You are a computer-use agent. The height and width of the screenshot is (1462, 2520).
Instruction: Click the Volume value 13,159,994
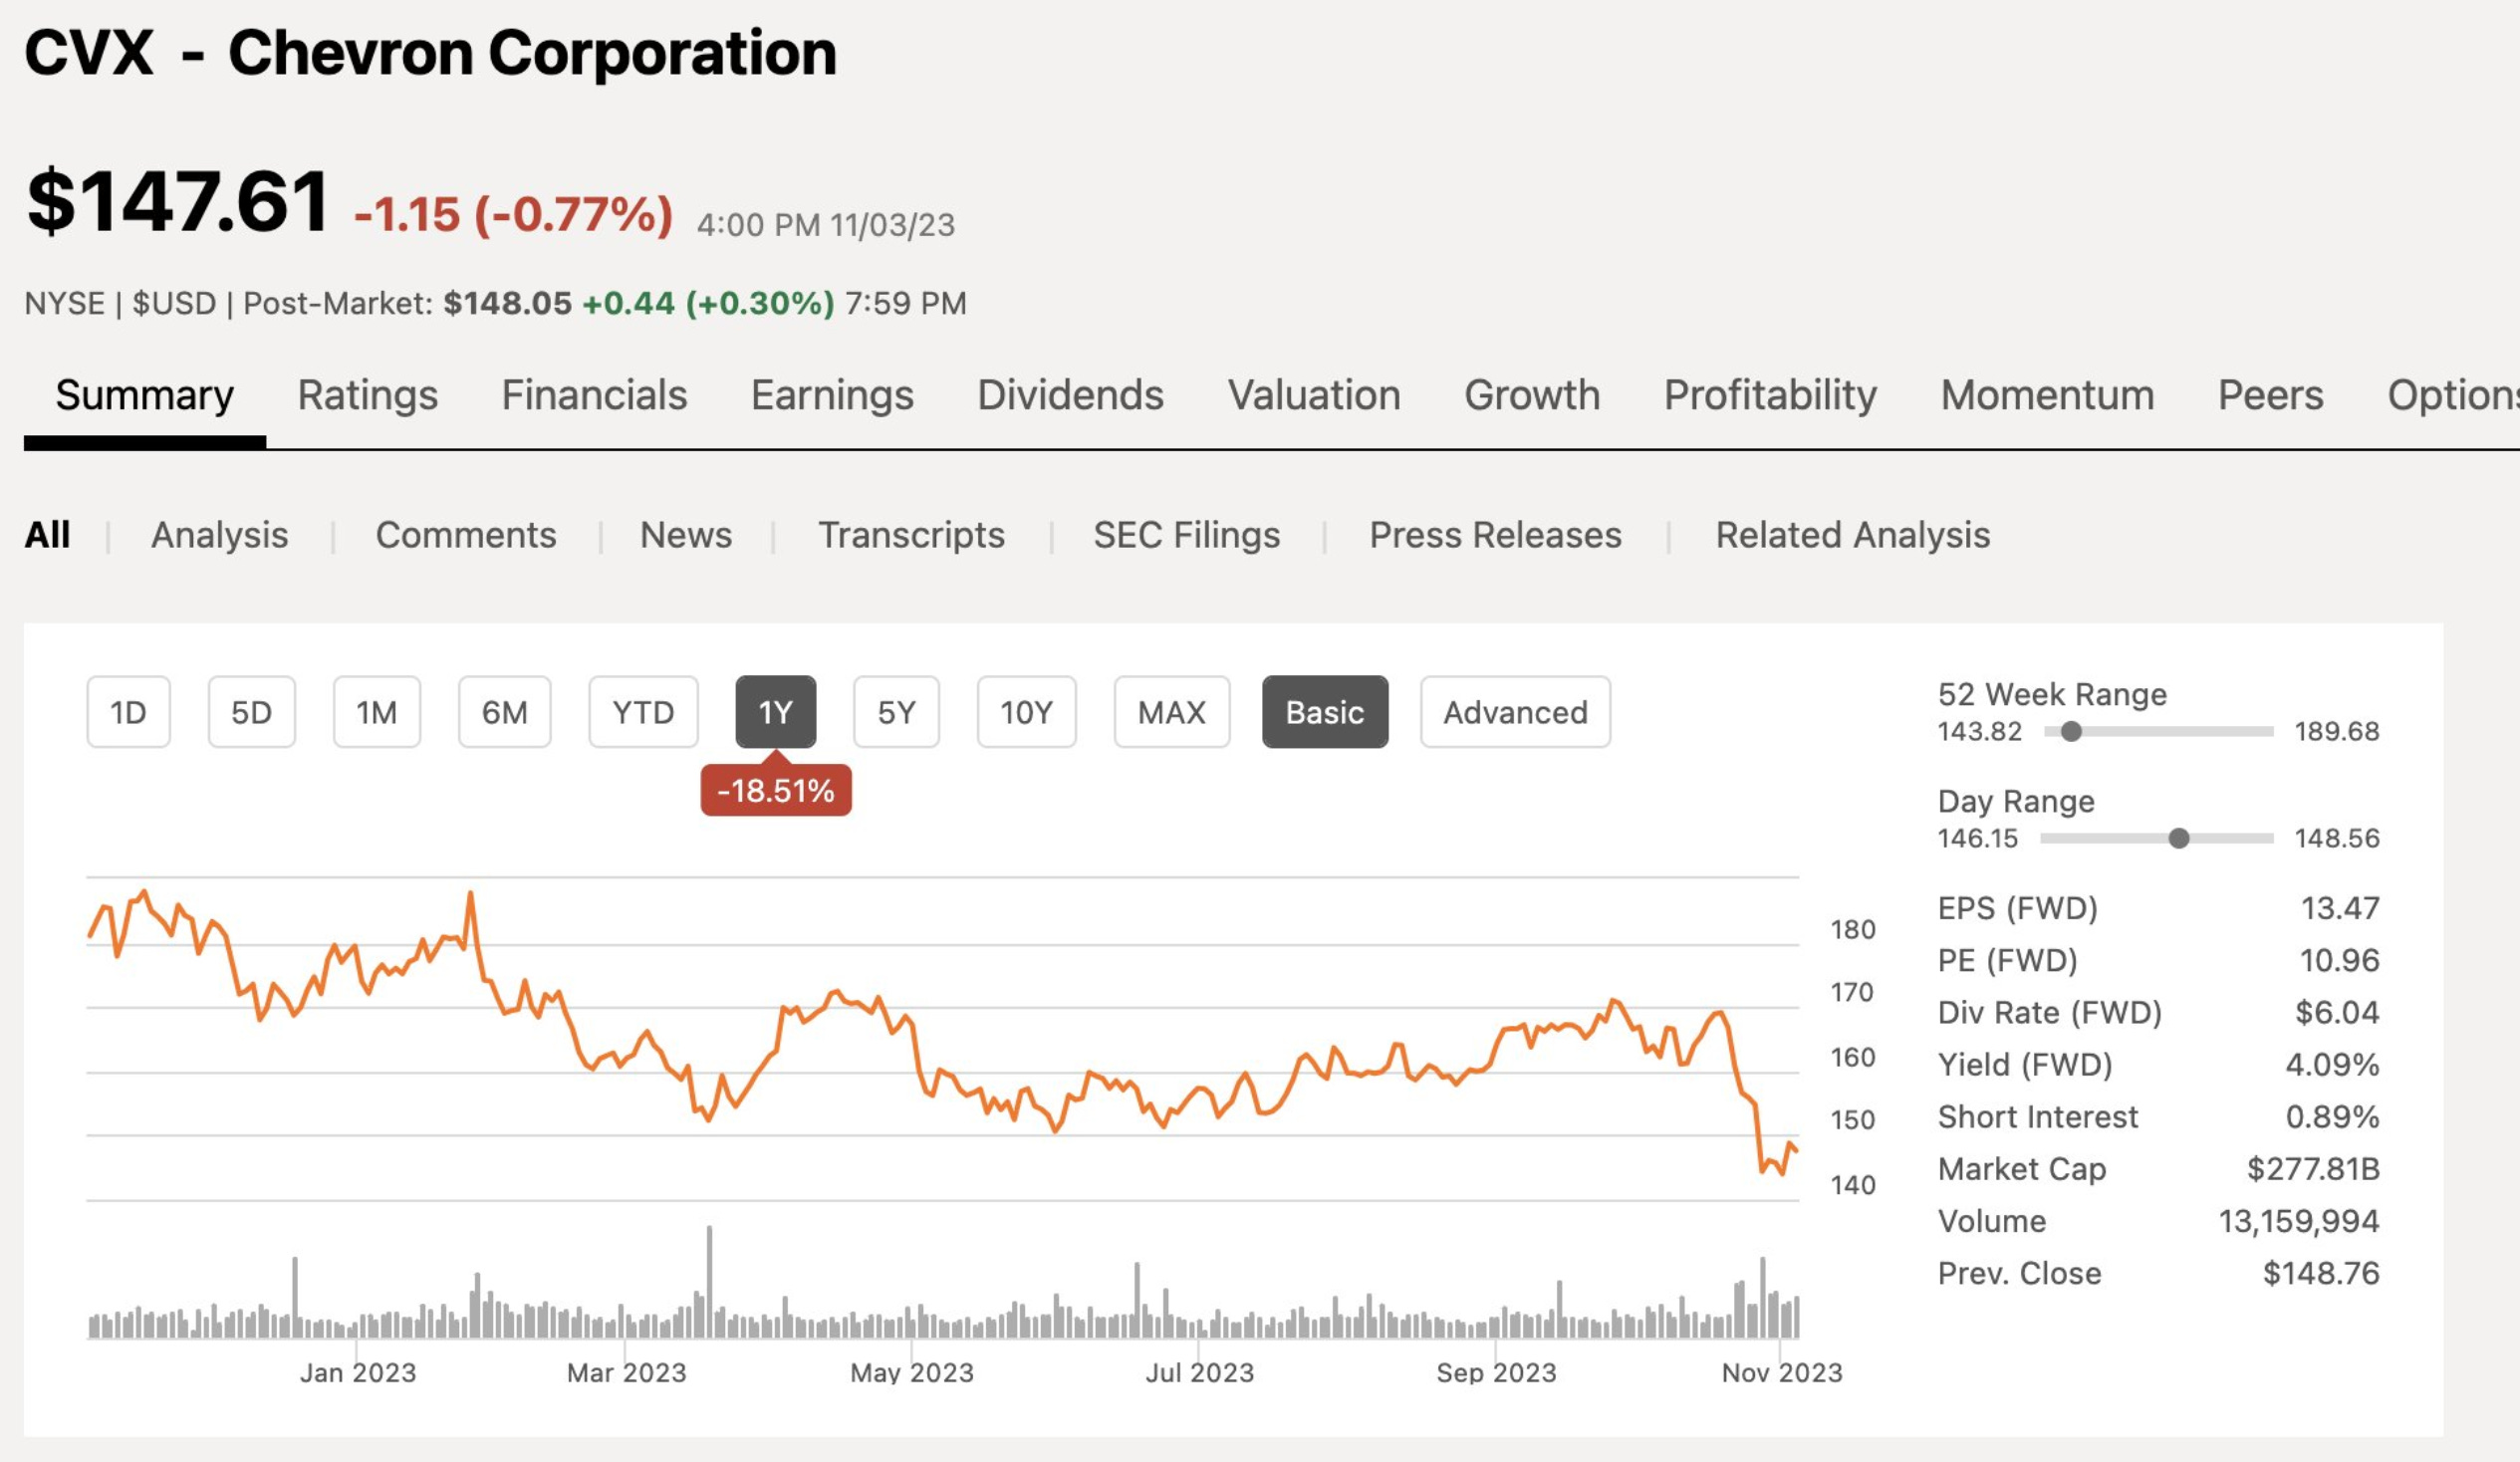[x=2299, y=1220]
